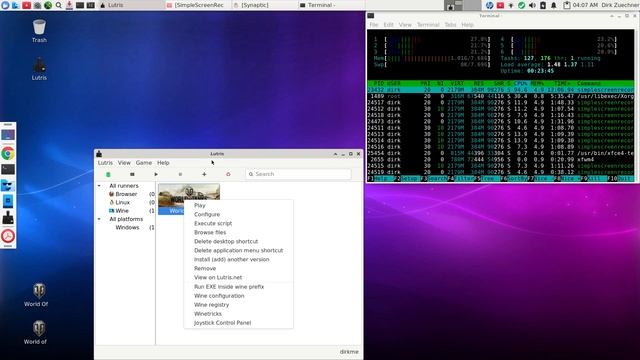Click the Lutris Search field
The height and width of the screenshot is (360, 640).
[x=298, y=174]
